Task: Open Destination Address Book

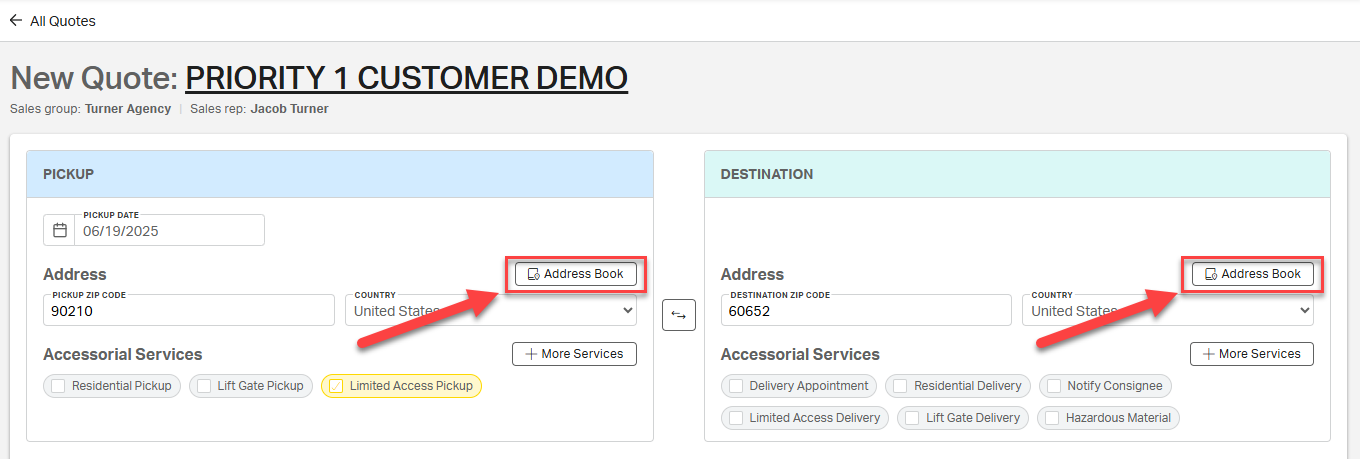Action: (1253, 274)
